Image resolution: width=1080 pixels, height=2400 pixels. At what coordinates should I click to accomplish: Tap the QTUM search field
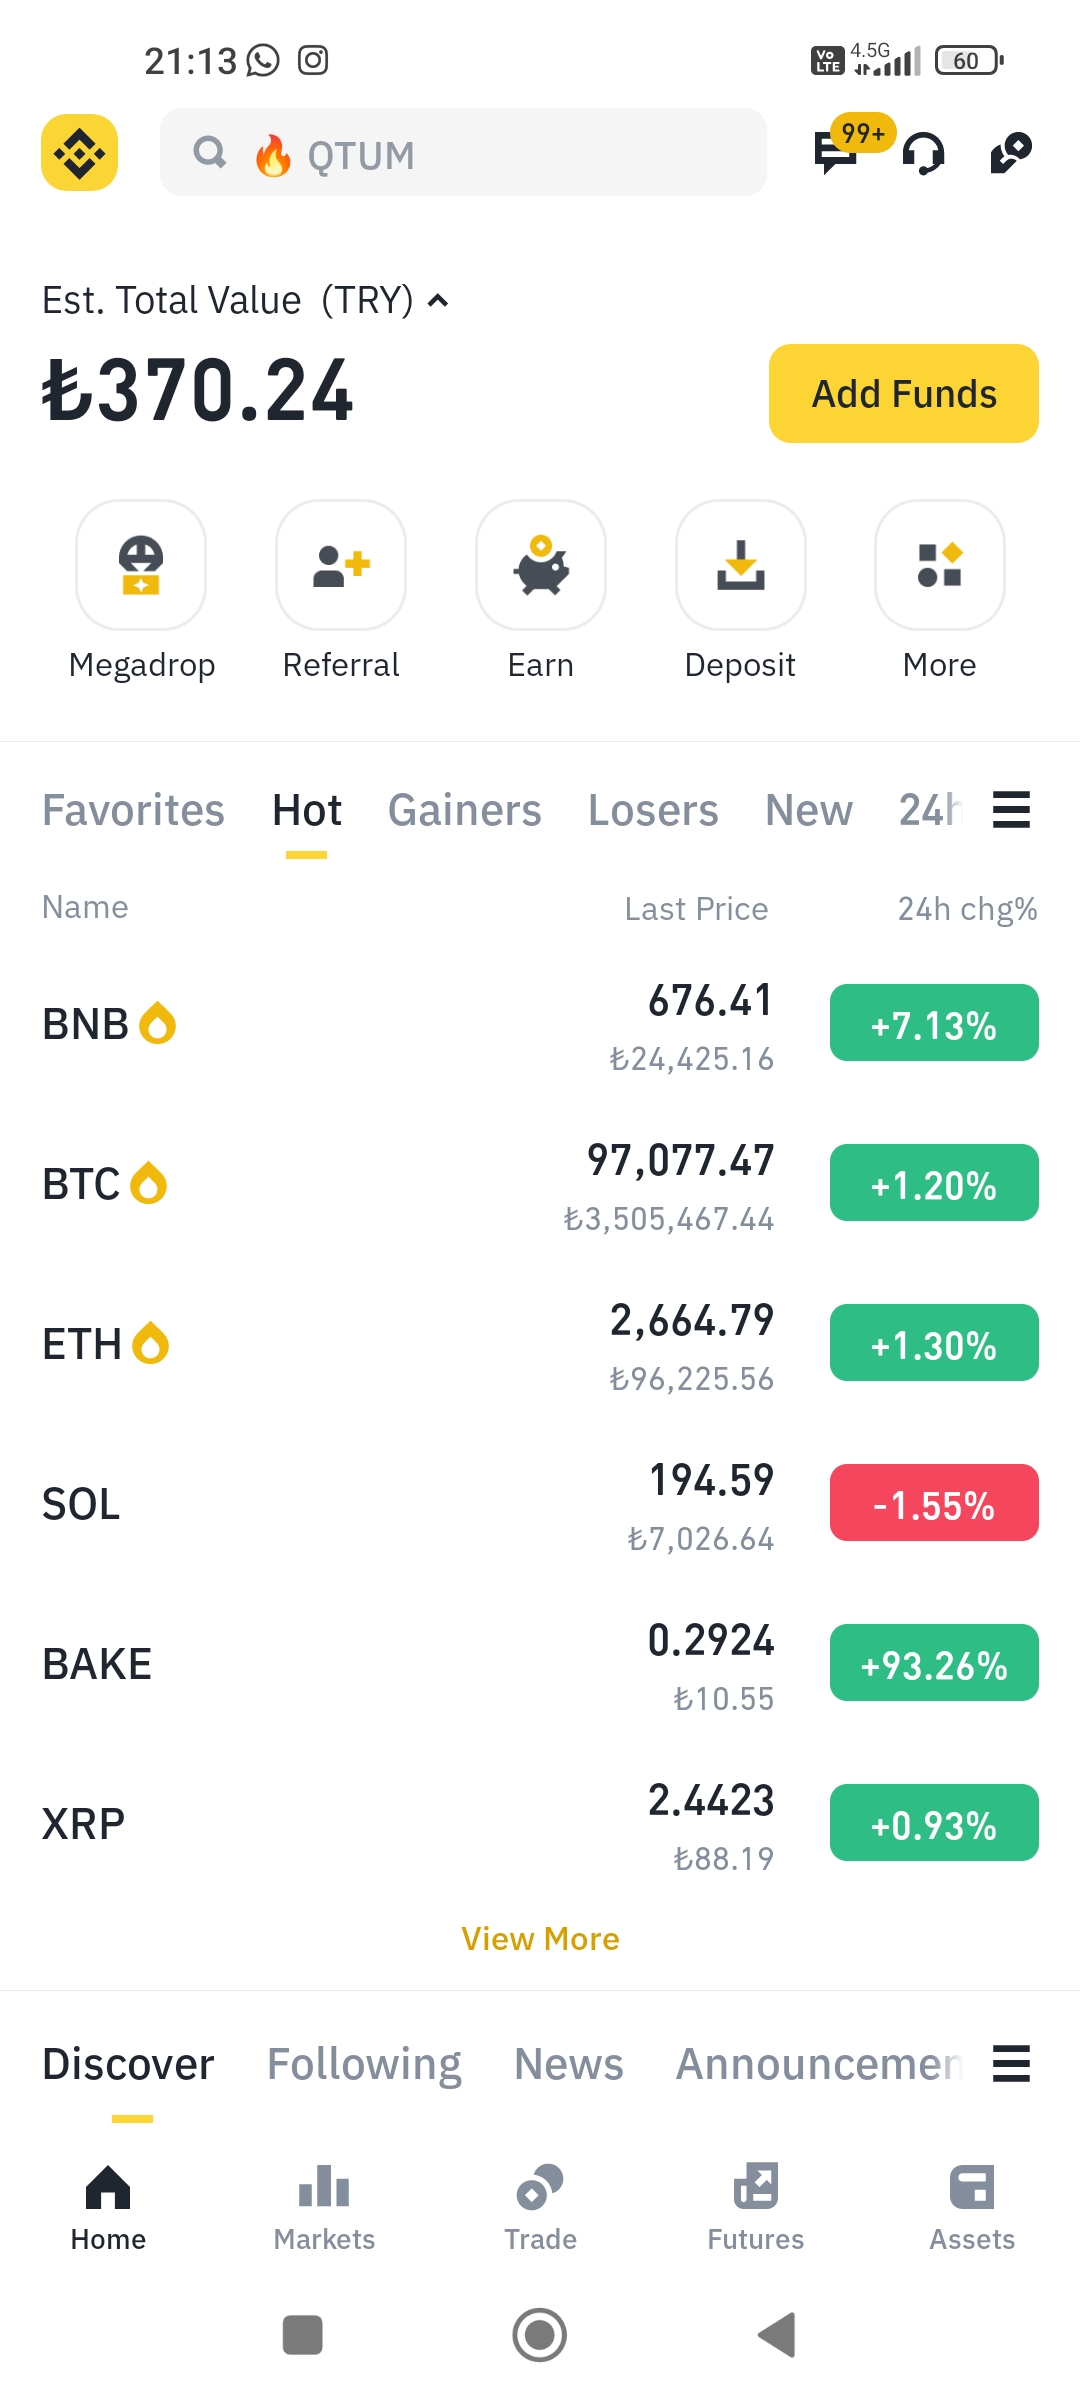[463, 152]
